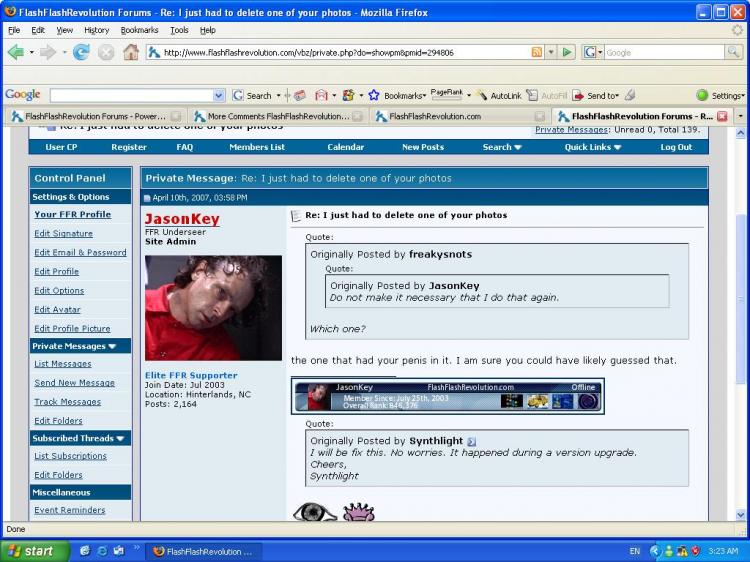
Task: Open Your FFR Profile link
Action: [72, 215]
